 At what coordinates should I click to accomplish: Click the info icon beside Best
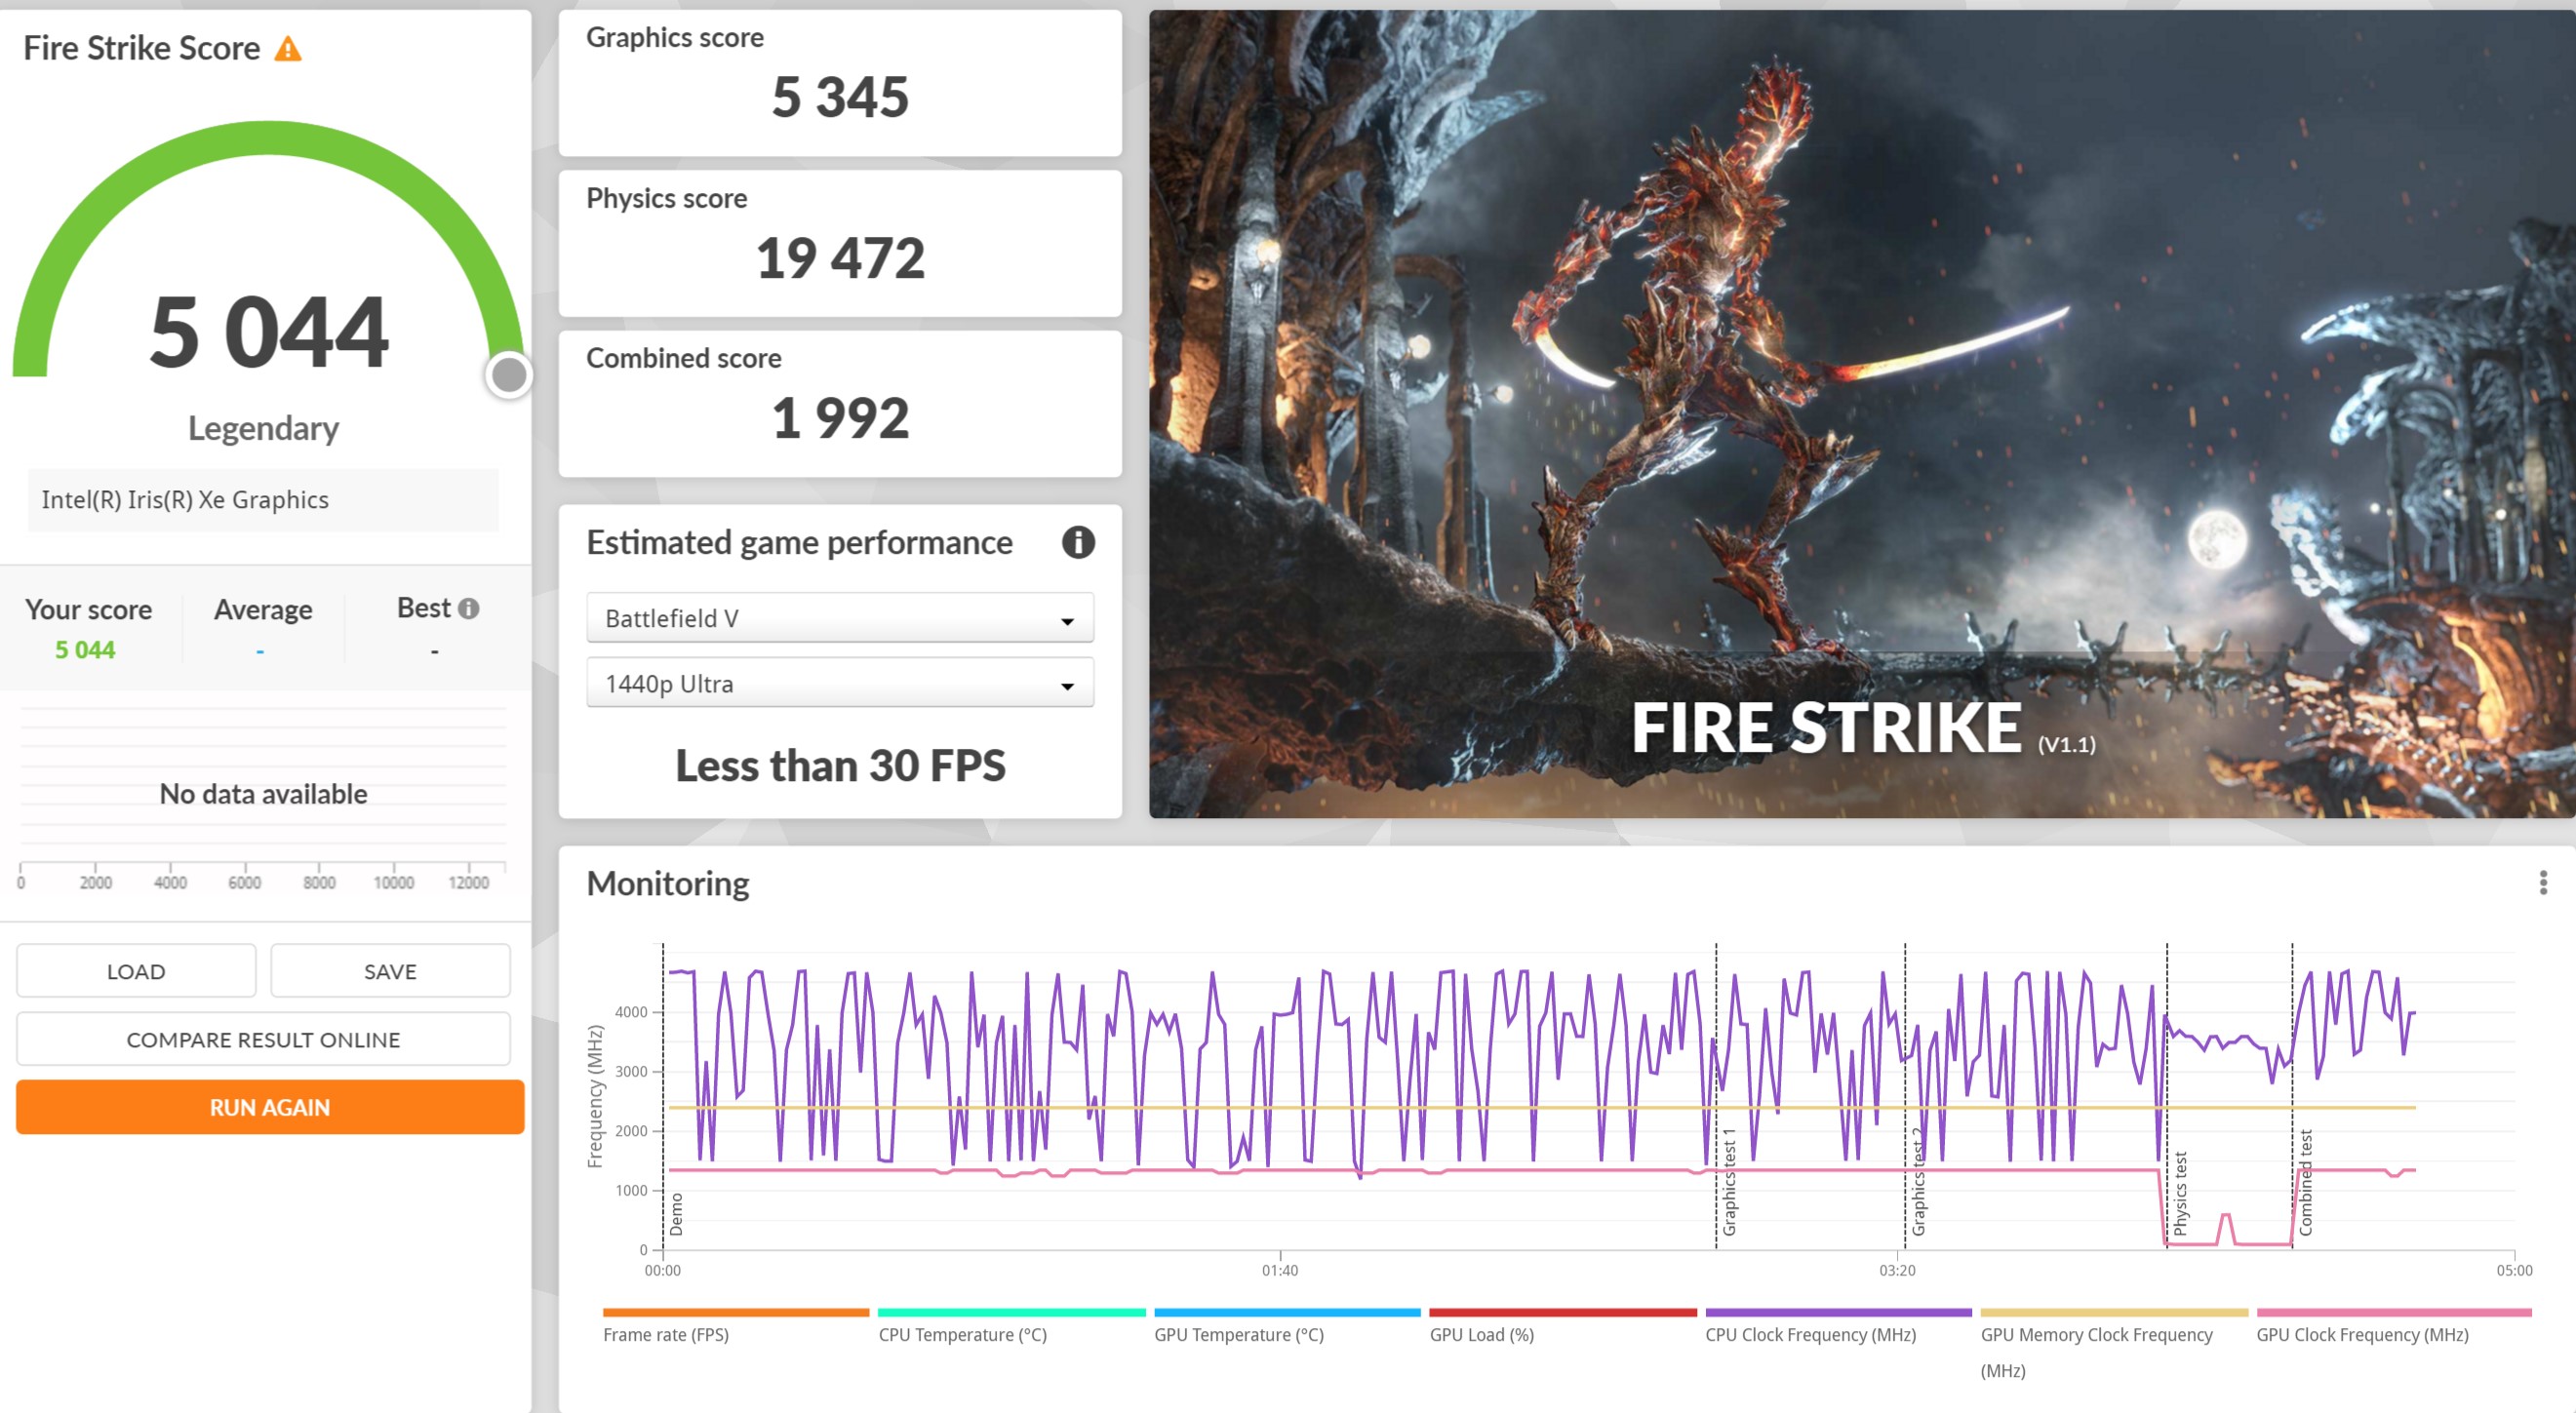(468, 608)
